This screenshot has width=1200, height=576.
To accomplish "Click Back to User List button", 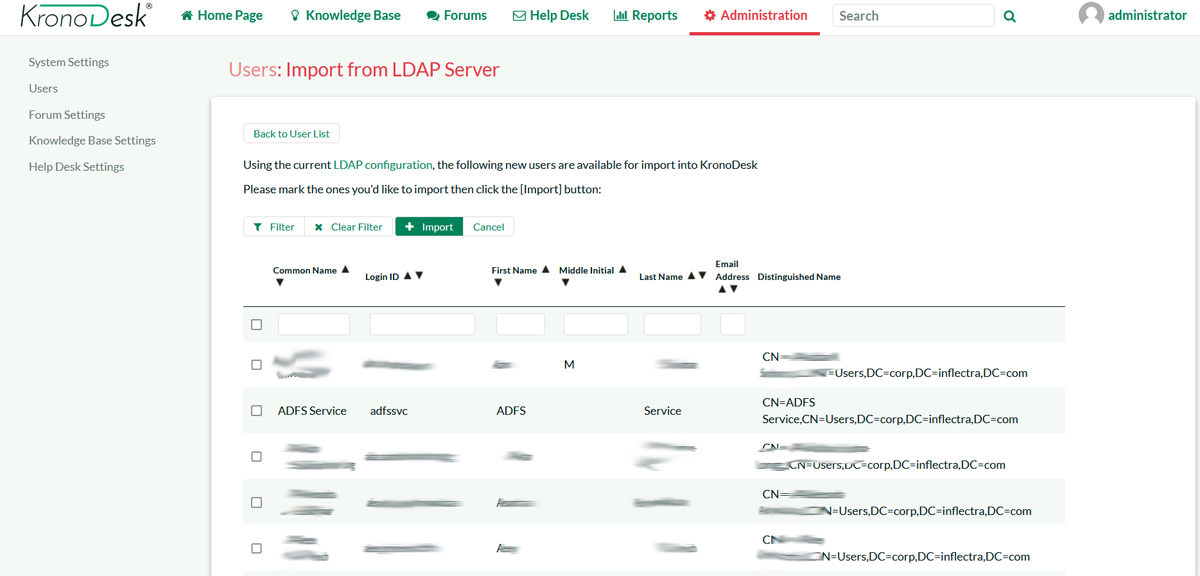I will click(291, 134).
